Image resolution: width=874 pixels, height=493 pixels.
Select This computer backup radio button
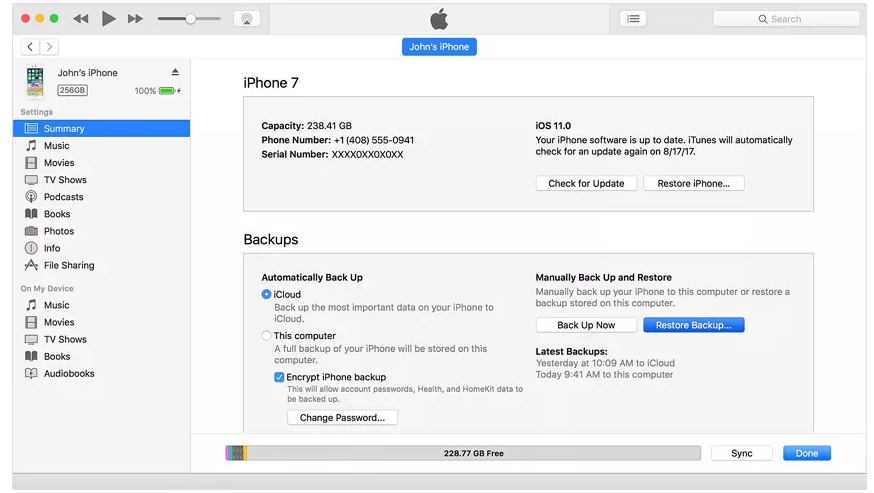[266, 336]
